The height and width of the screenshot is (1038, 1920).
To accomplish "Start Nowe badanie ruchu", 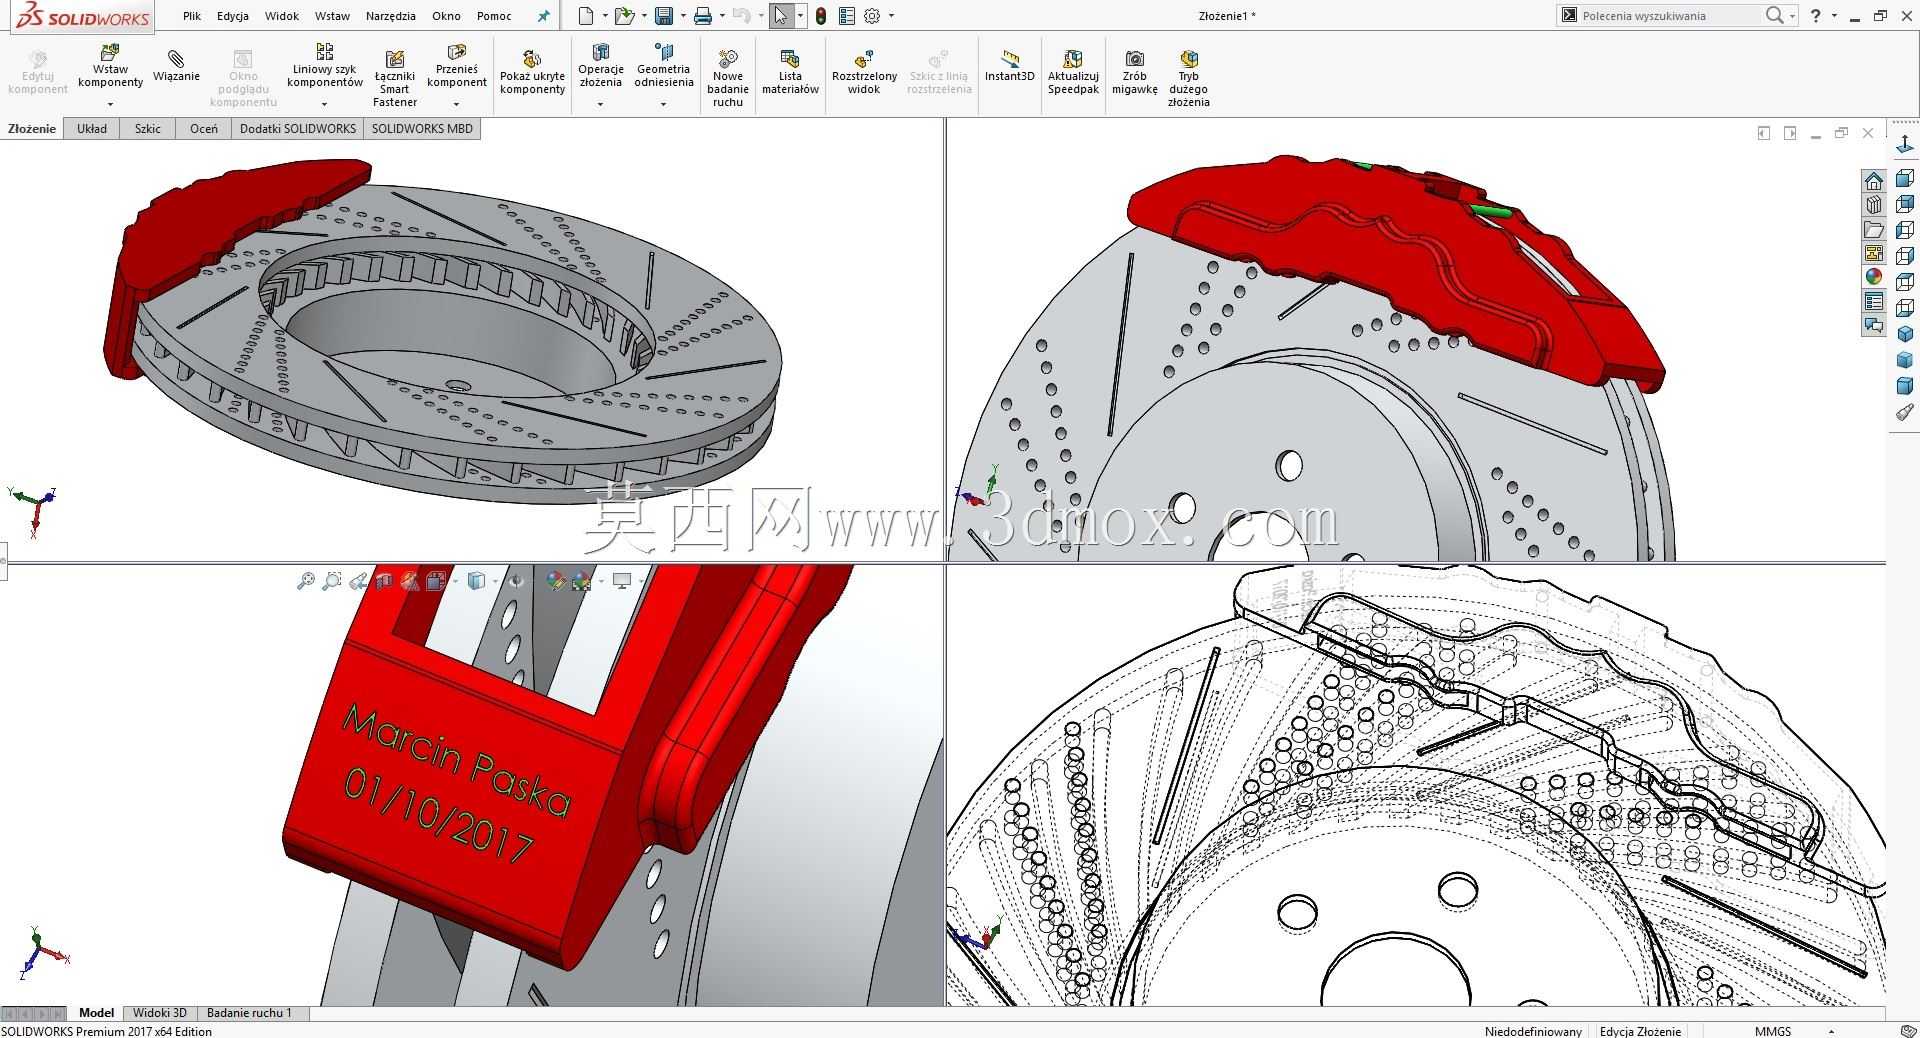I will coord(728,78).
